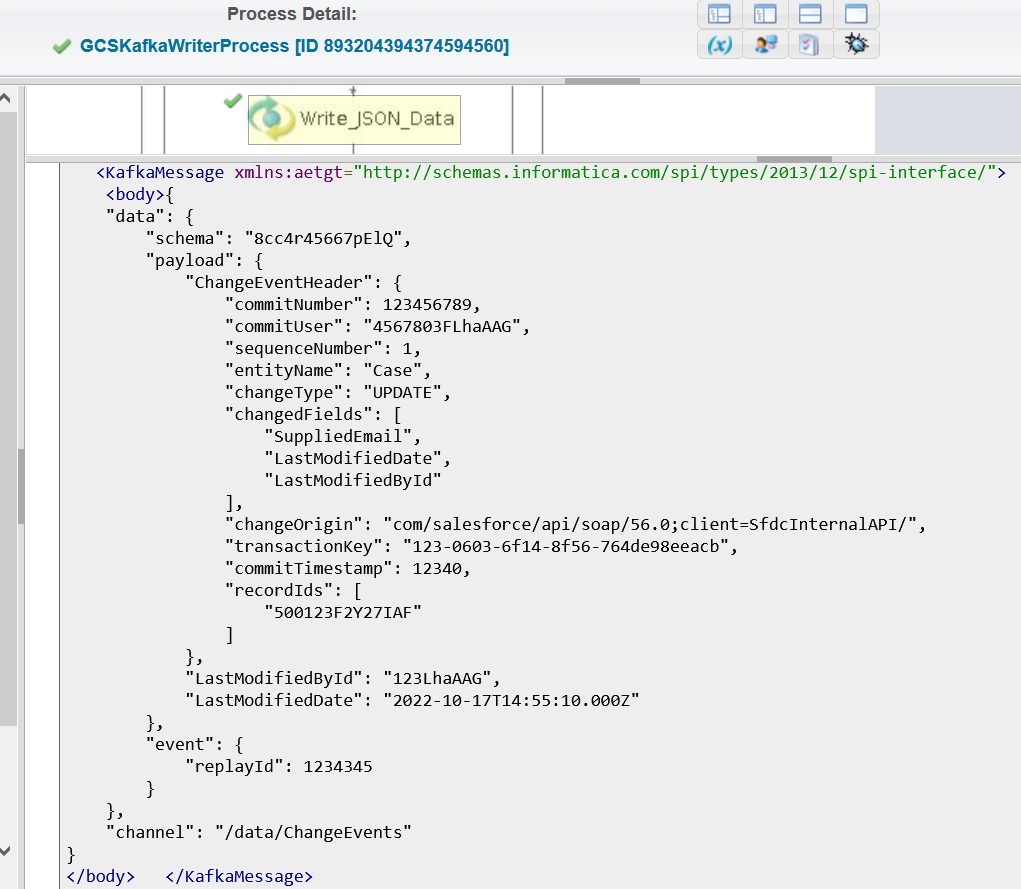Click the spi-interface namespace URL
This screenshot has height=889, width=1021.
tap(675, 172)
